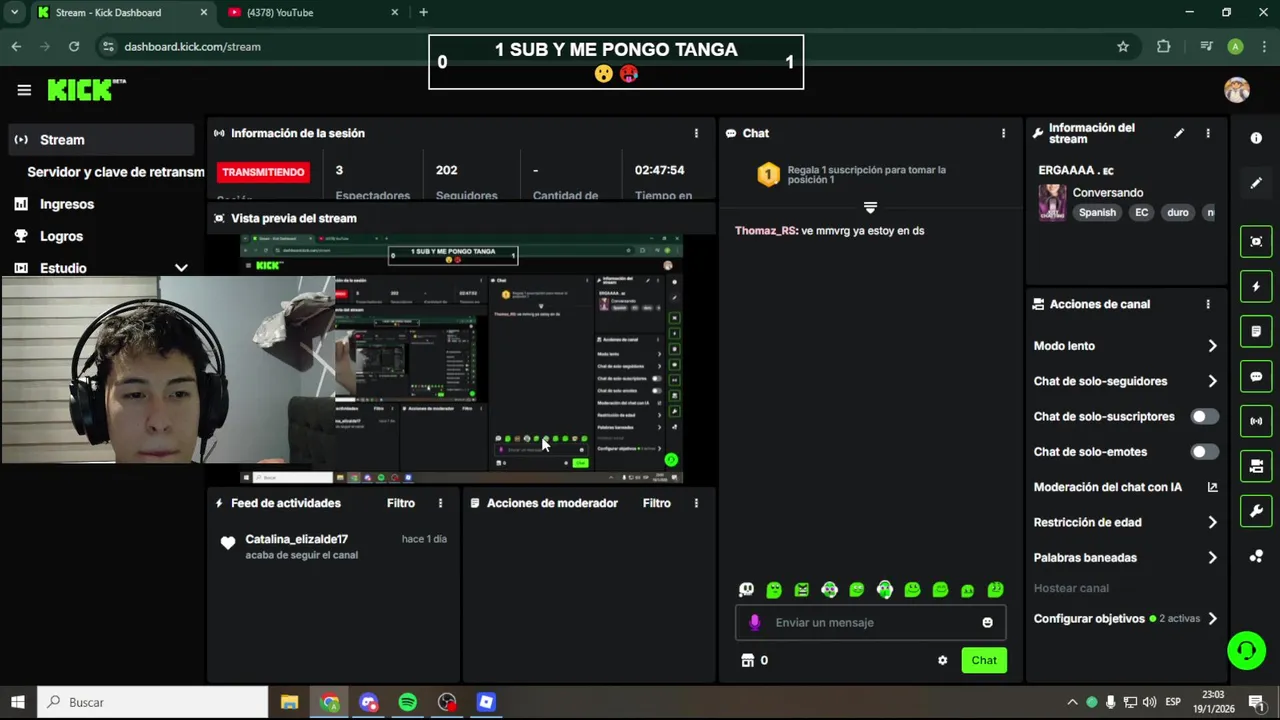Click Catalina_elizalde17 in the activity feed
Screen dimensions: 1280x720
coord(296,539)
